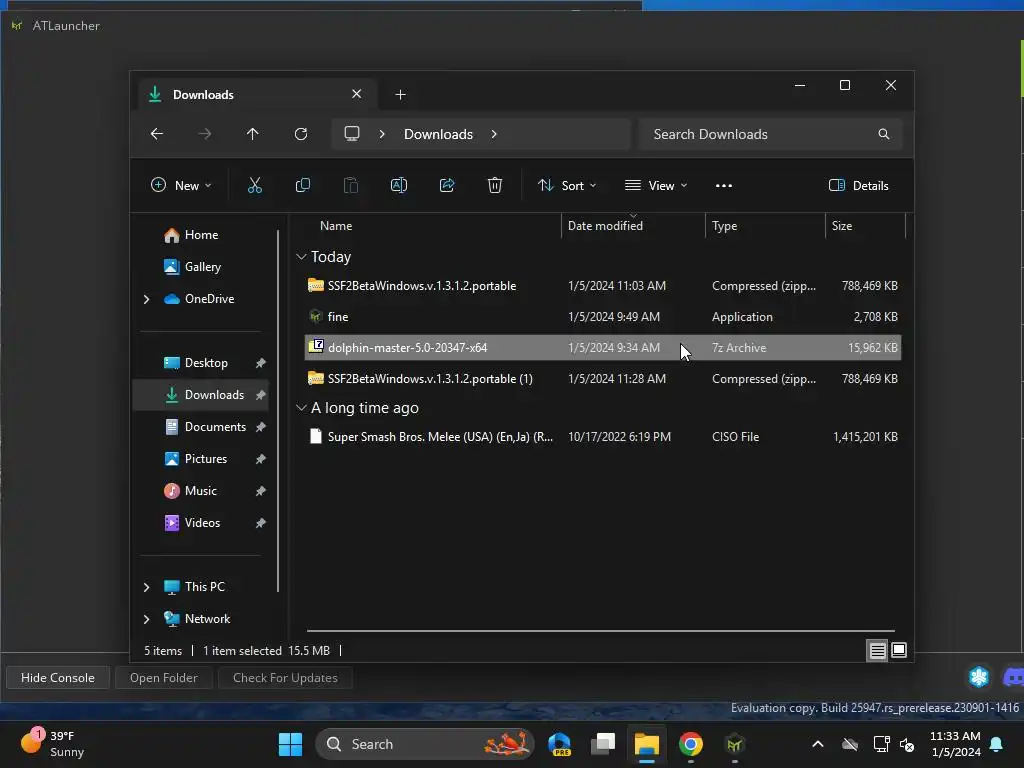Click the snowflake icon in ATLauncher
This screenshot has height=768, width=1024.
point(978,677)
